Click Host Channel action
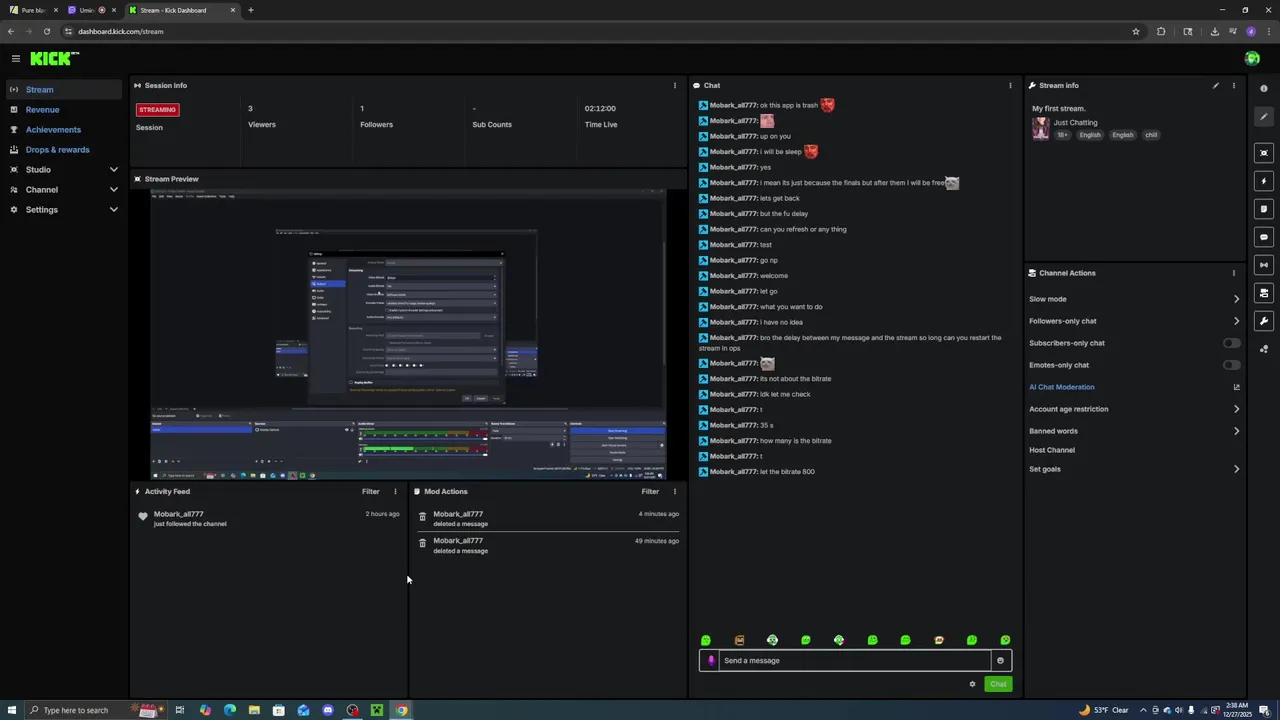The width and height of the screenshot is (1280, 720). [1052, 450]
